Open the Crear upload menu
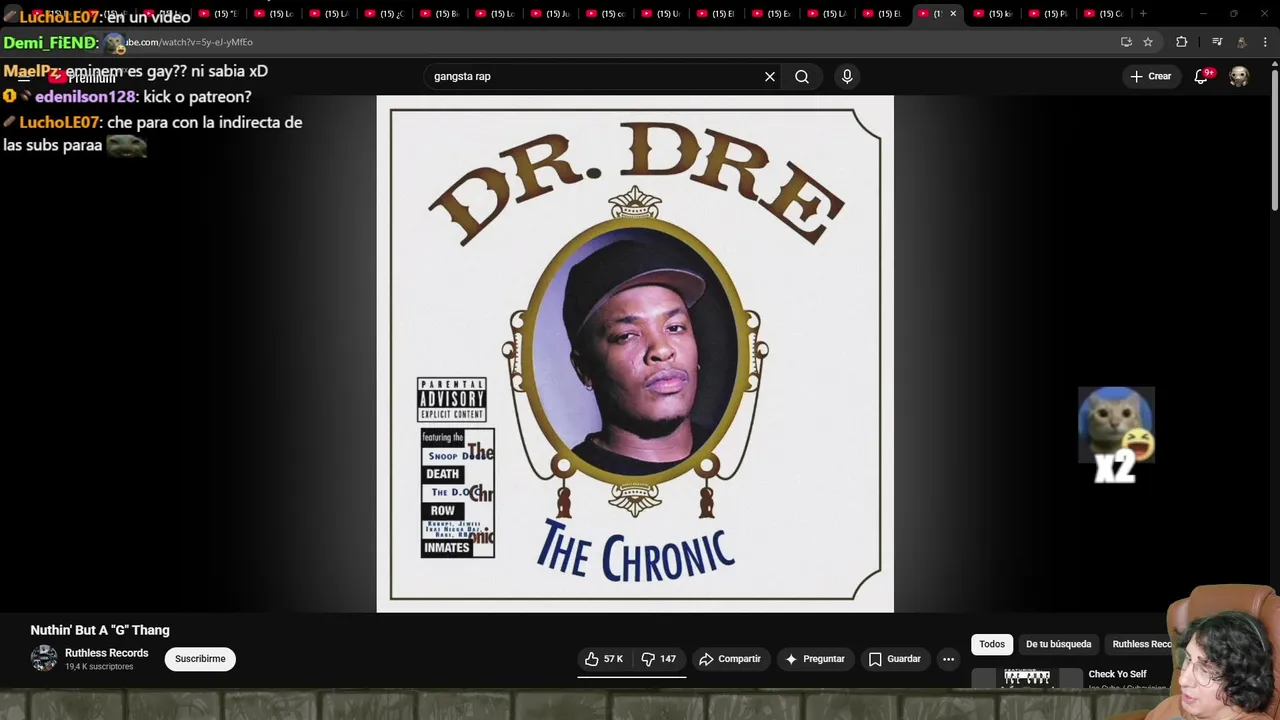This screenshot has height=720, width=1280. tap(1151, 76)
